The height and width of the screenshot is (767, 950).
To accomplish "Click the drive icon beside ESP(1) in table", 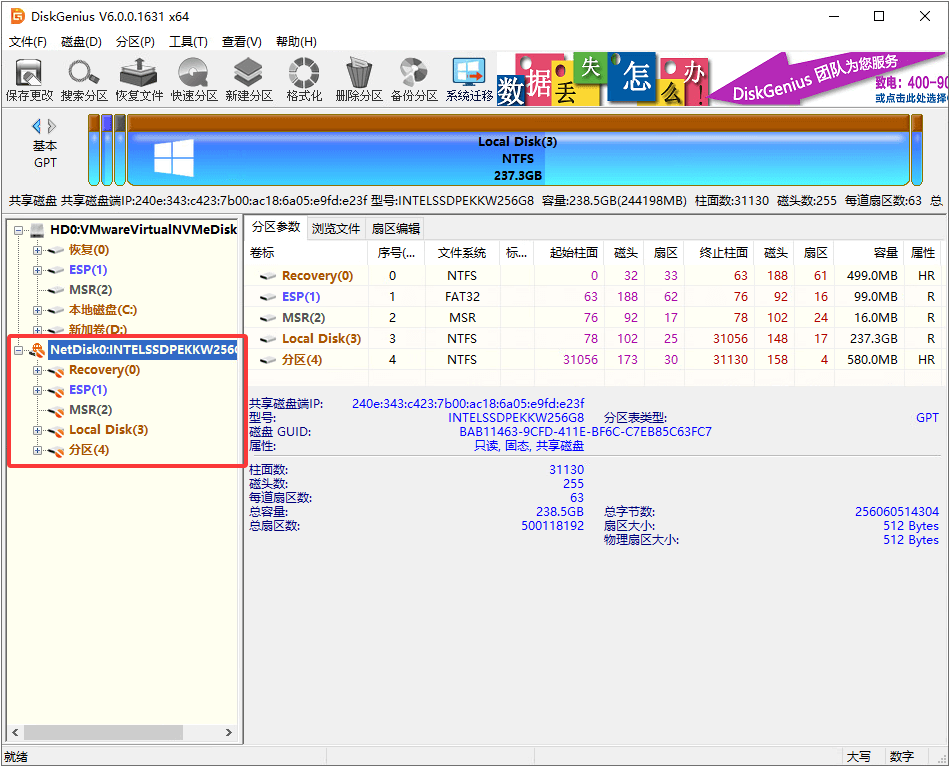I will [x=268, y=297].
